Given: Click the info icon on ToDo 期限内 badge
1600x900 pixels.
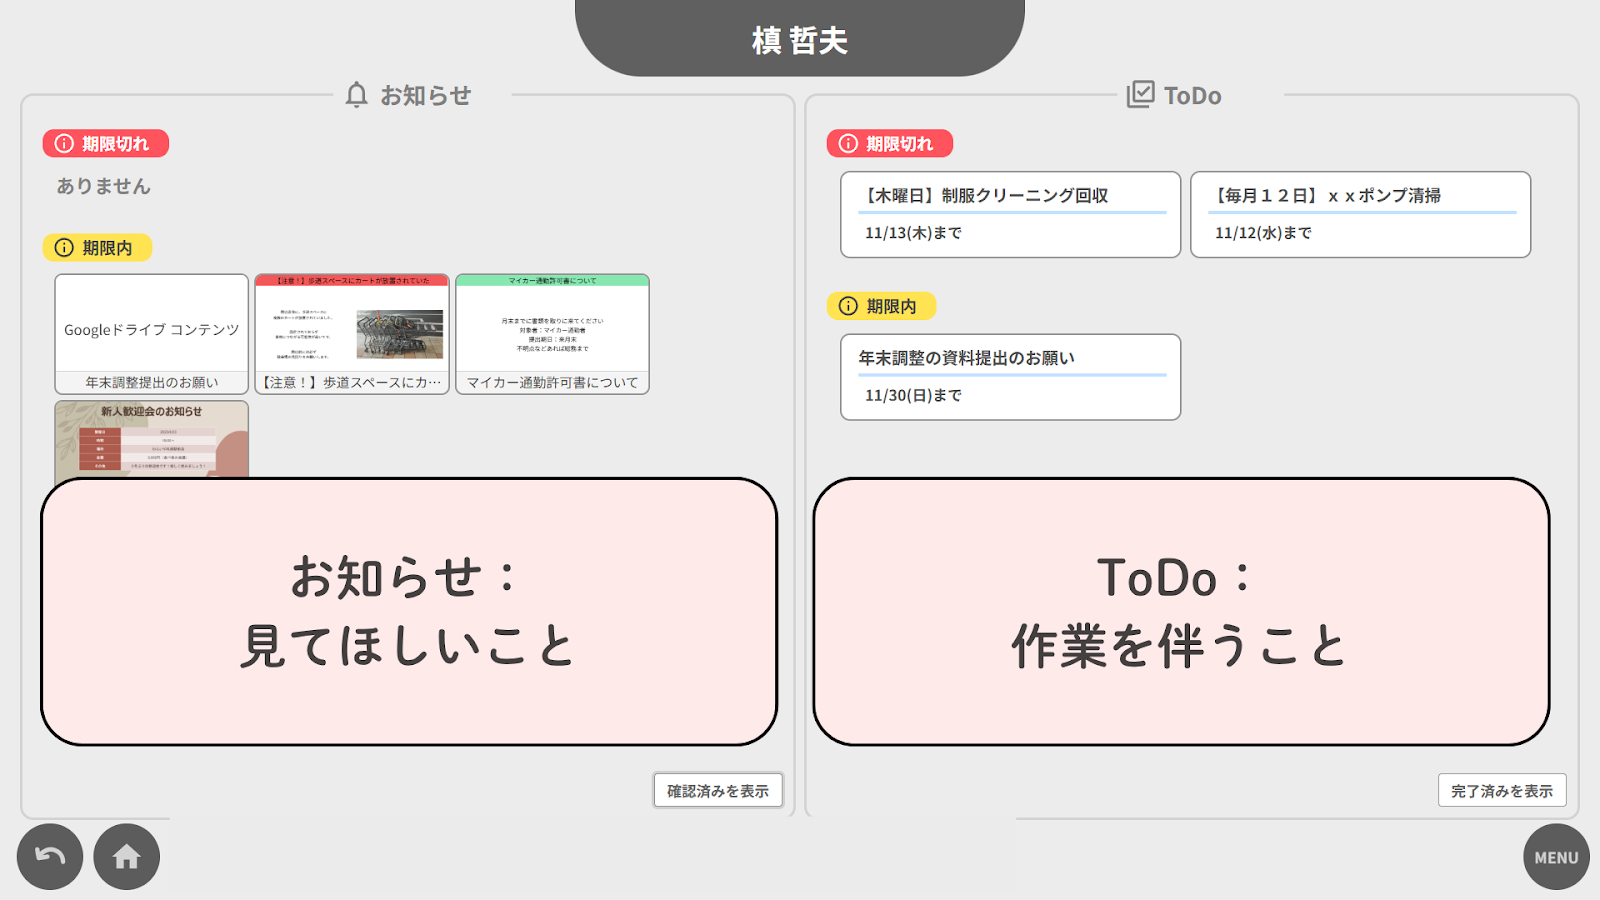Looking at the screenshot, I should [845, 306].
